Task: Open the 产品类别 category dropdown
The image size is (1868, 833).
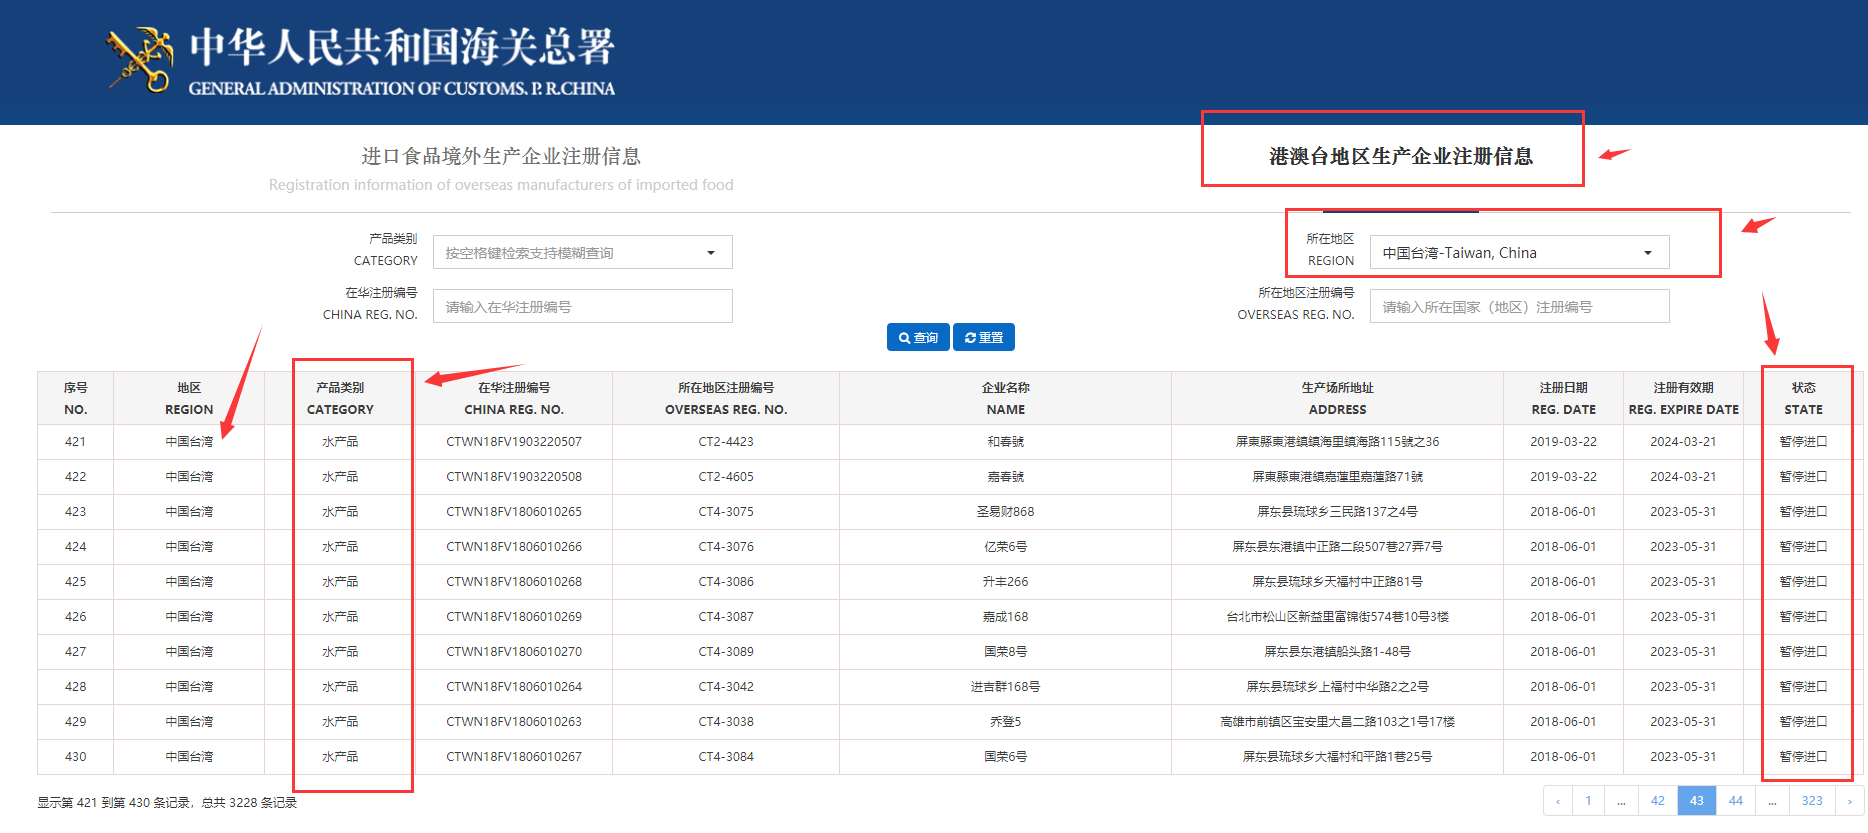Action: [582, 253]
